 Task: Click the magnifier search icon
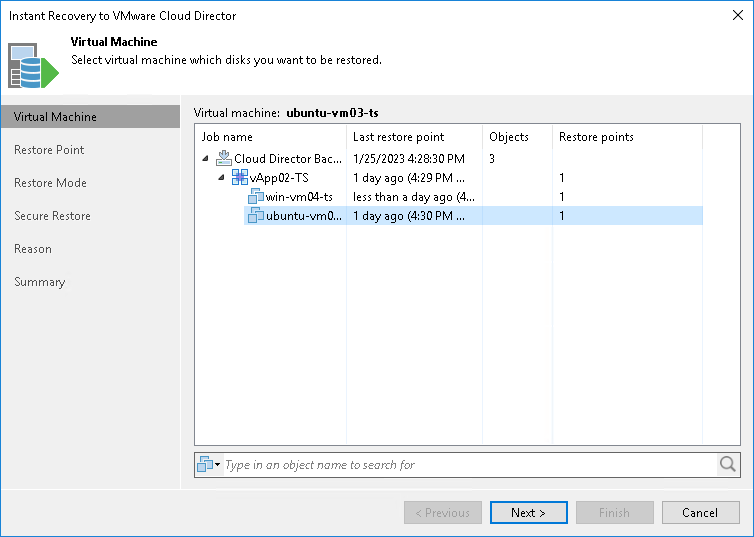pos(728,464)
